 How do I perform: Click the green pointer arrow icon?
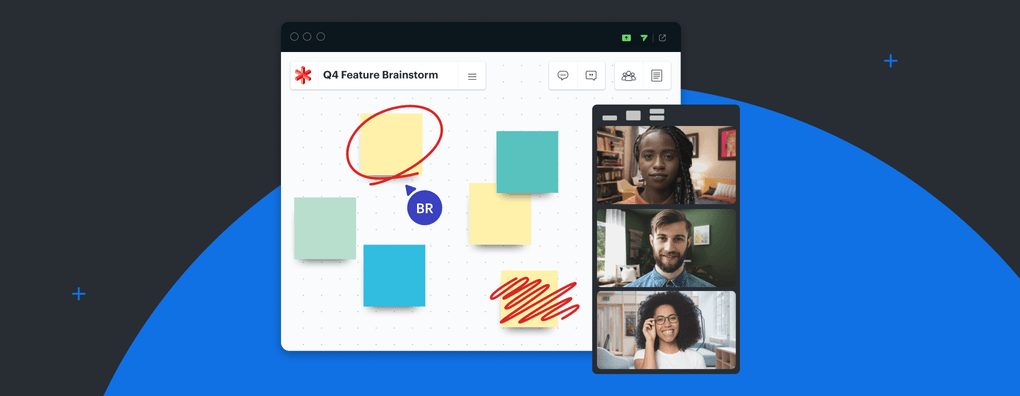click(x=644, y=38)
